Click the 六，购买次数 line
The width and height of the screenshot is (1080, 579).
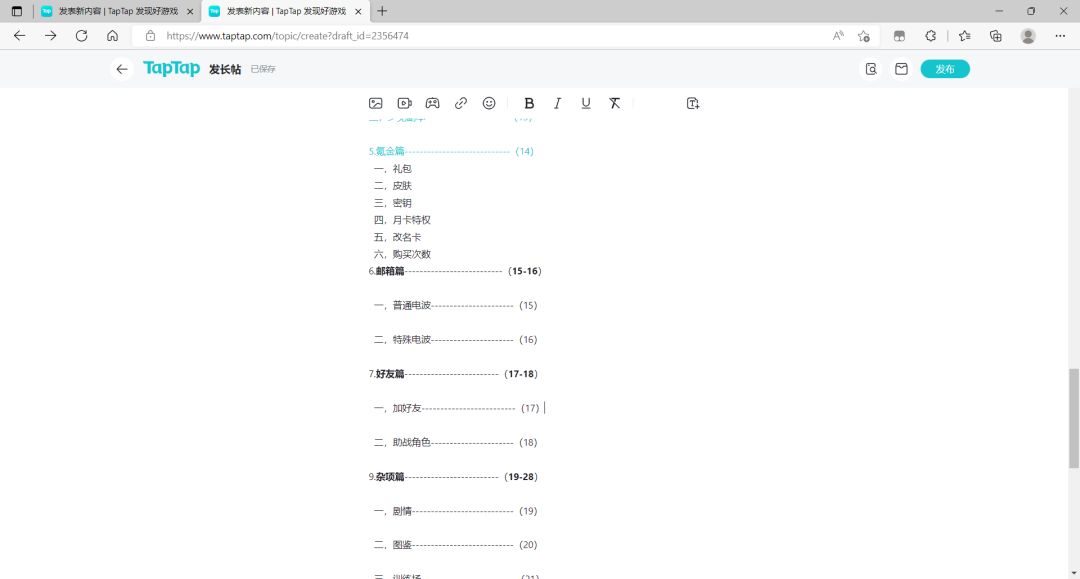pos(402,254)
